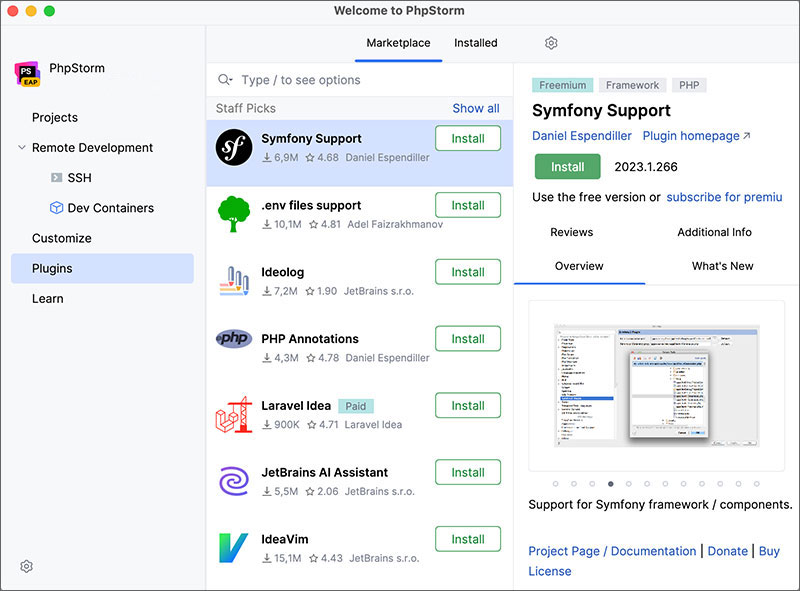Select SSH under Remote Development
Image resolution: width=800 pixels, height=591 pixels.
79,178
